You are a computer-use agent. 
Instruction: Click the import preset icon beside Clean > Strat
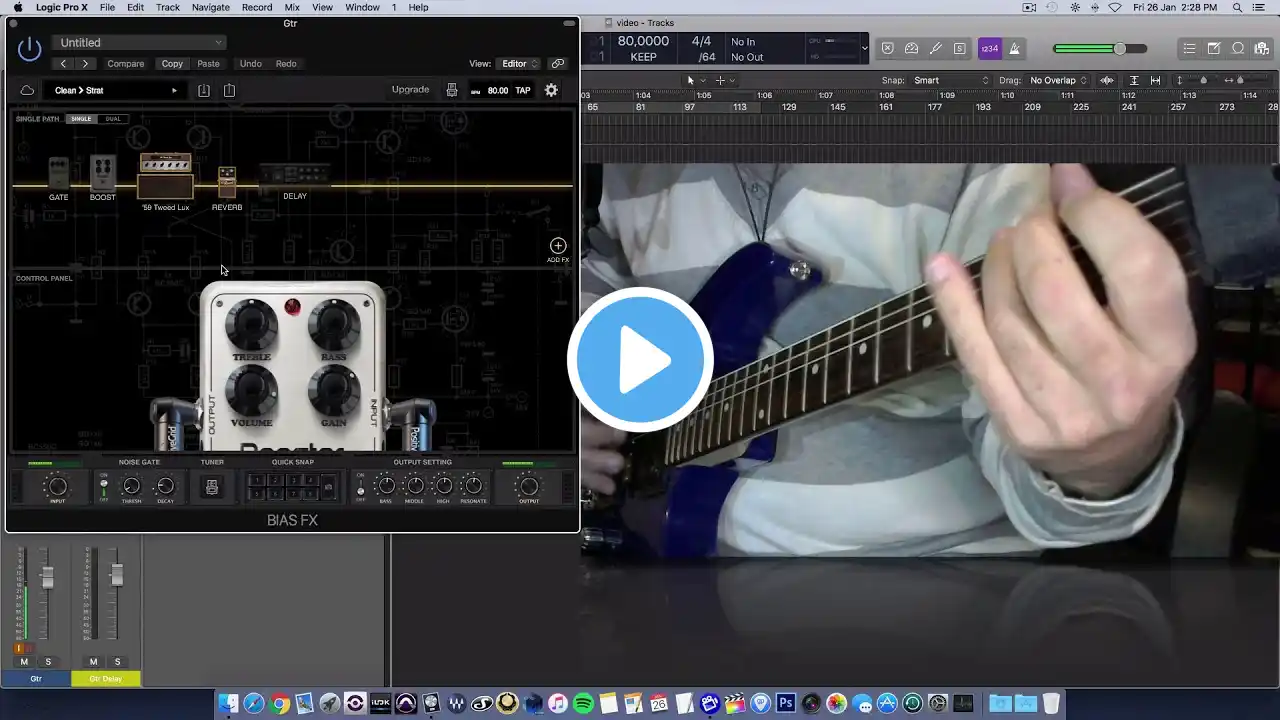pos(204,90)
